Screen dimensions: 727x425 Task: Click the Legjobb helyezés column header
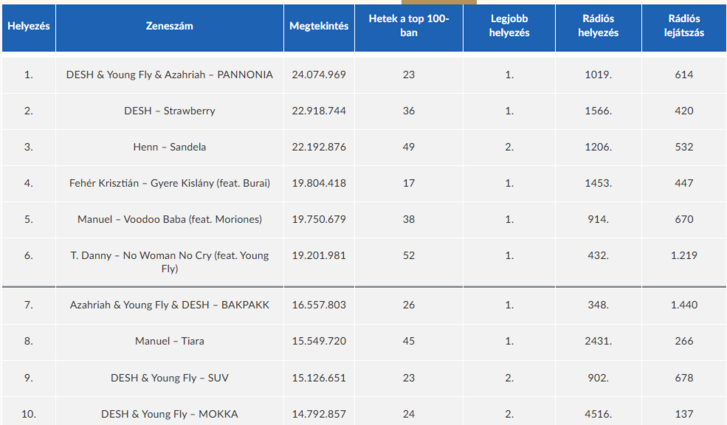tap(509, 26)
